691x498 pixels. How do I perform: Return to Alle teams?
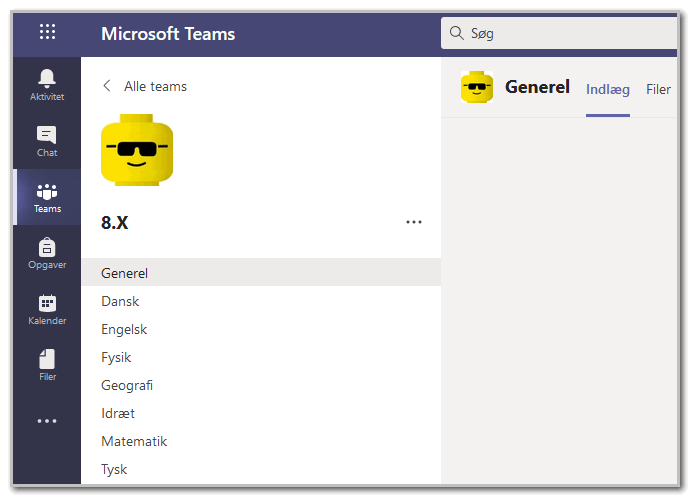[155, 86]
